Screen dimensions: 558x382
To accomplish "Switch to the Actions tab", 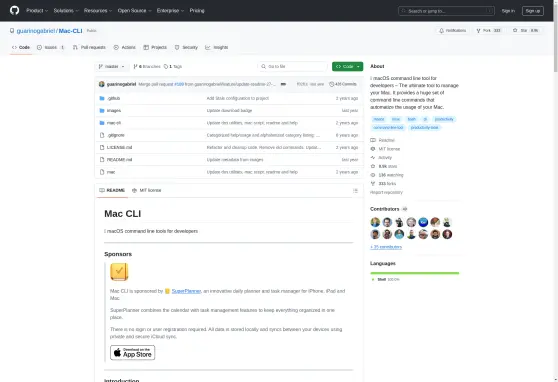I will [x=125, y=47].
